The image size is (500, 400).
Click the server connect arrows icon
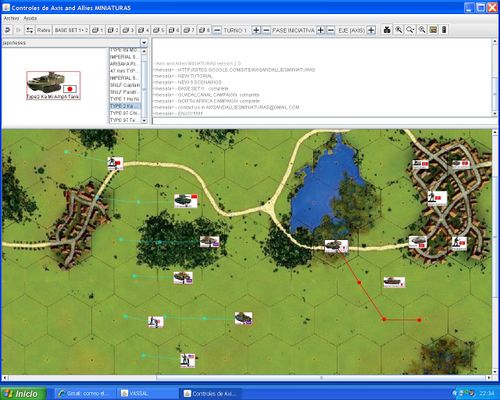[30, 30]
